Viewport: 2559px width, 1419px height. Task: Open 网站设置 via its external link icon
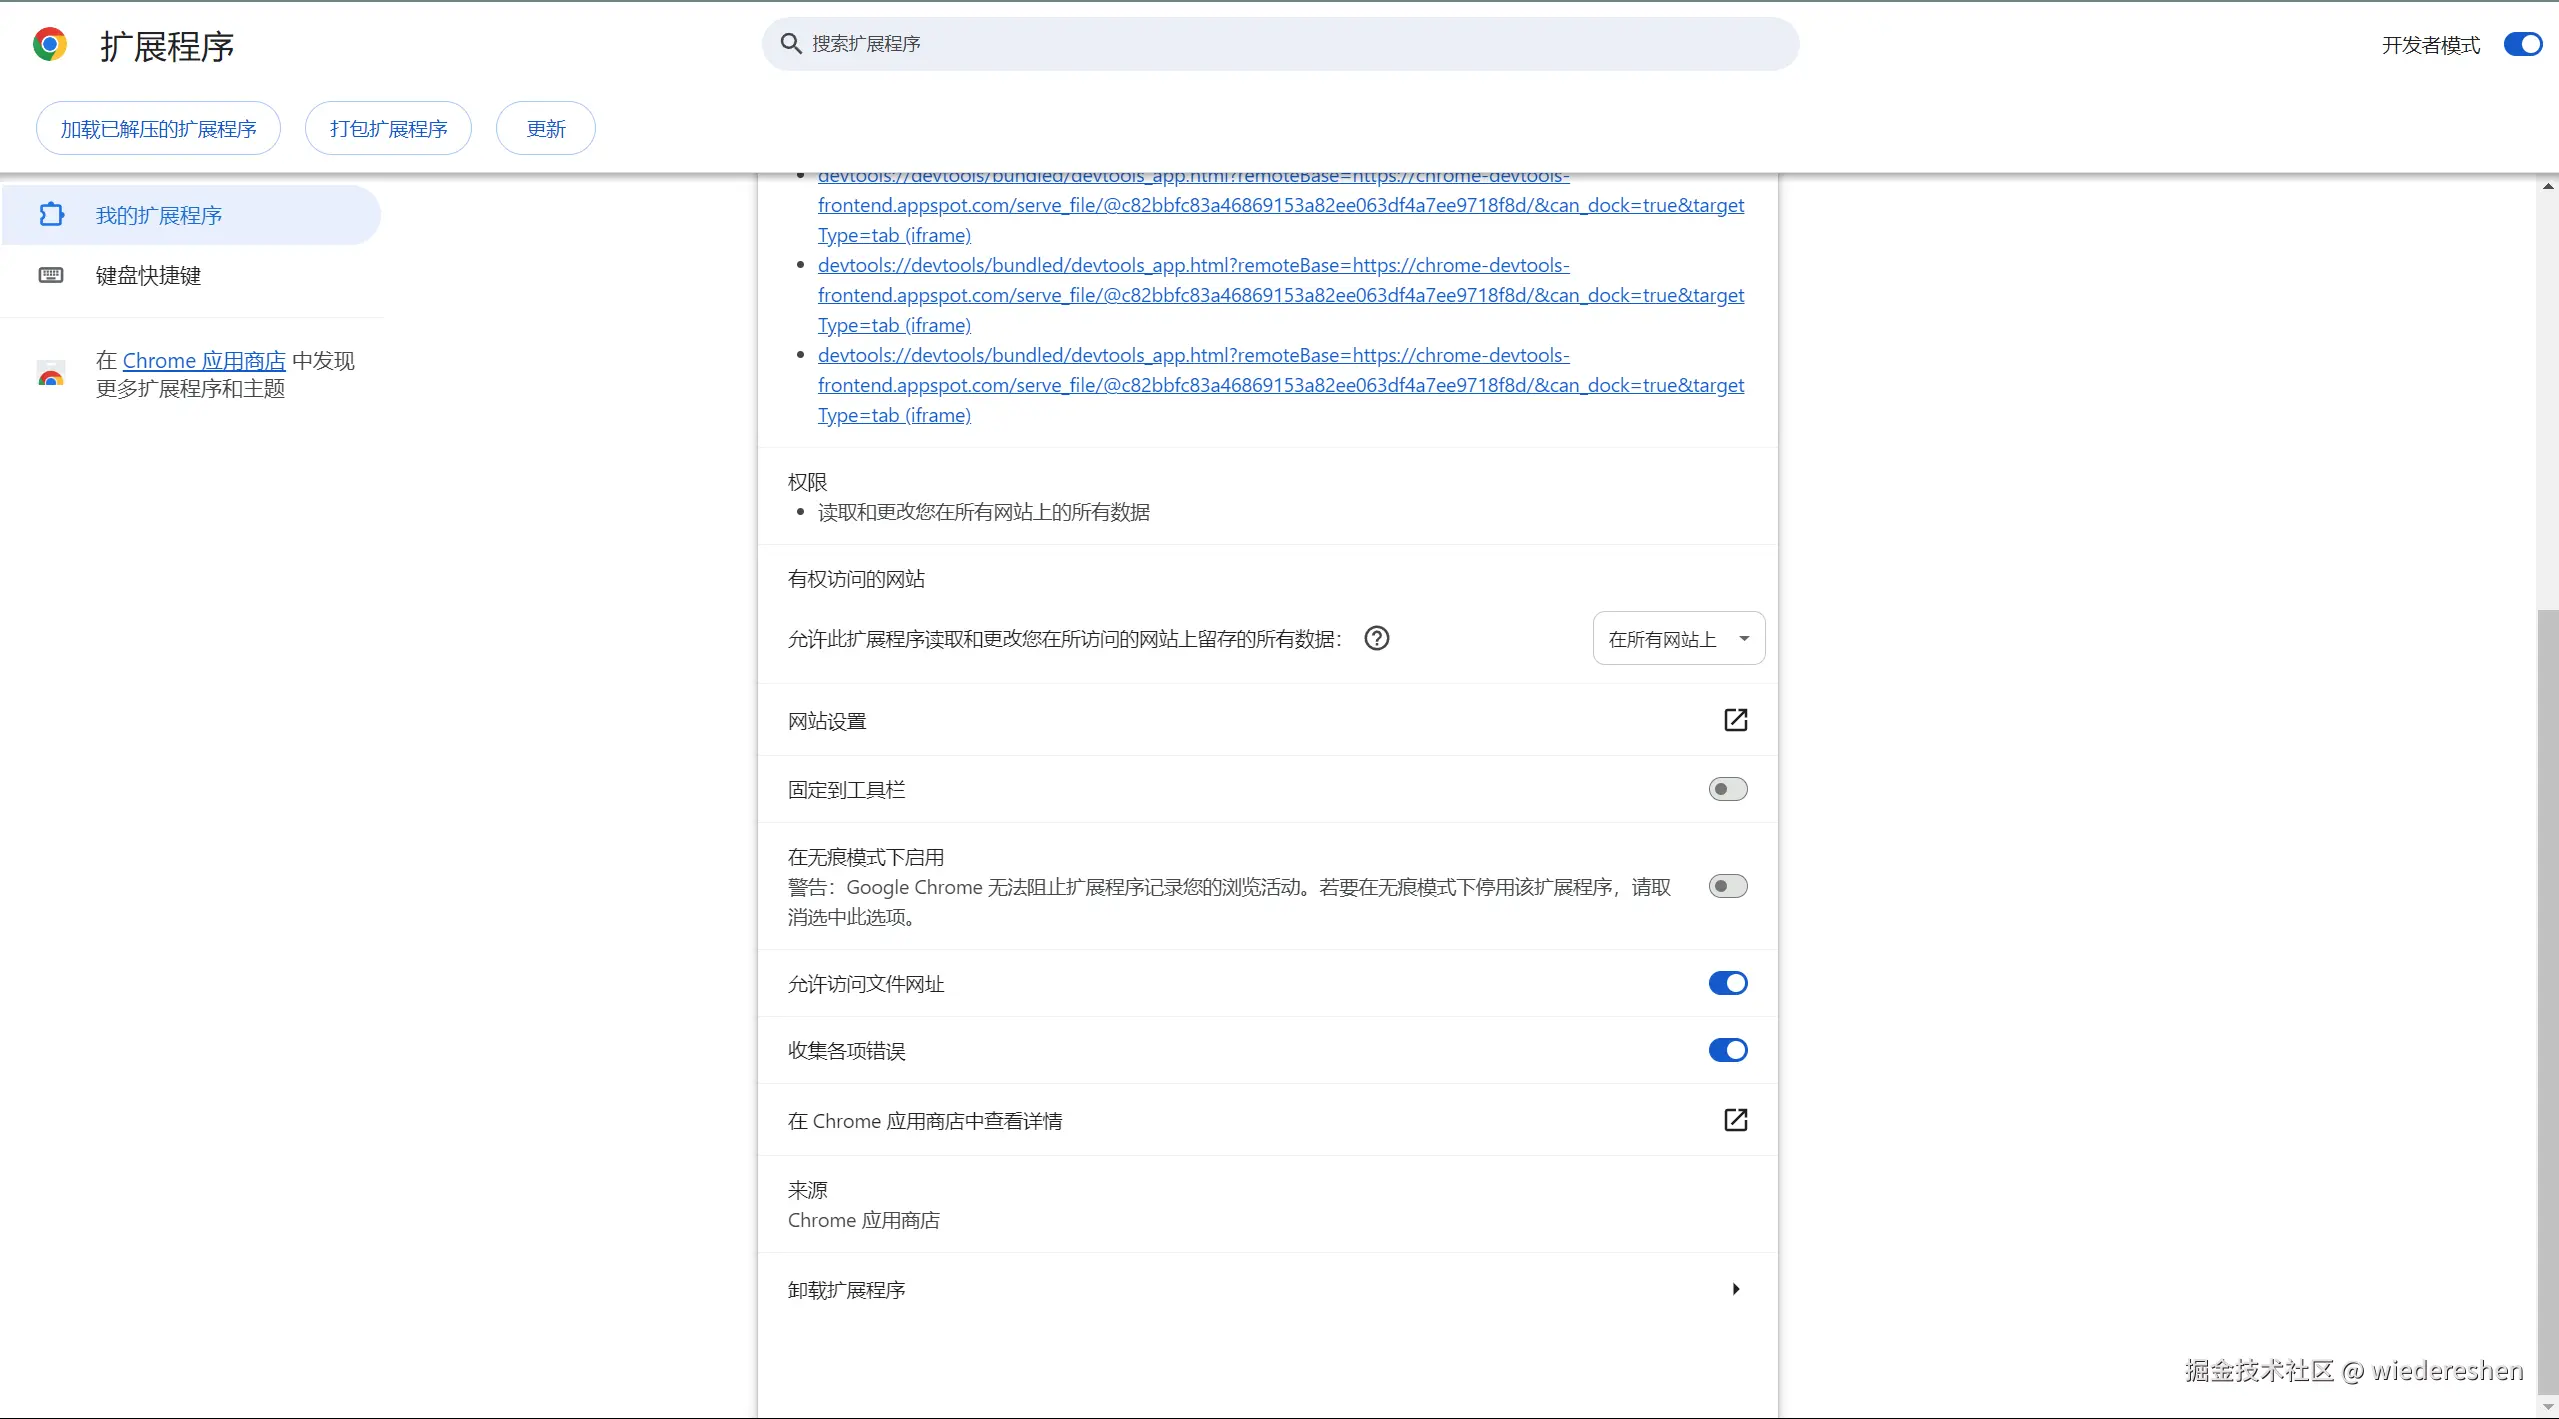(x=1736, y=719)
